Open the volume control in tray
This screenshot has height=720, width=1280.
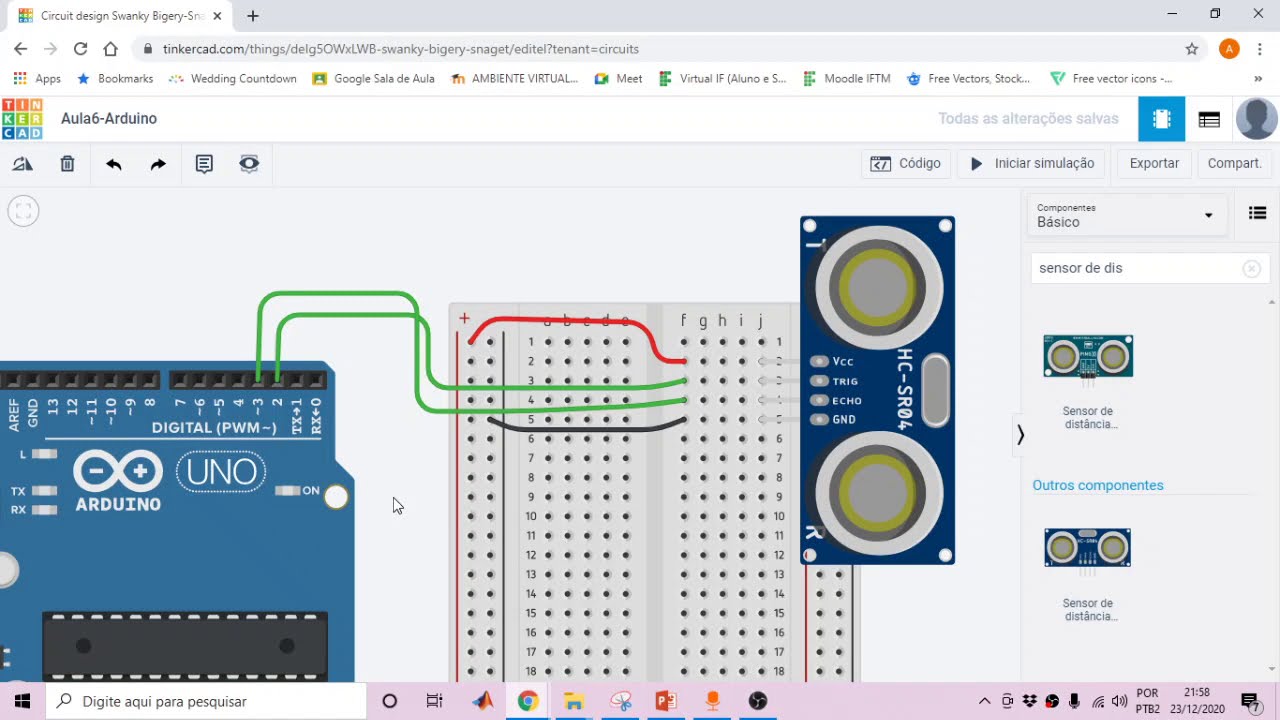click(x=1119, y=701)
